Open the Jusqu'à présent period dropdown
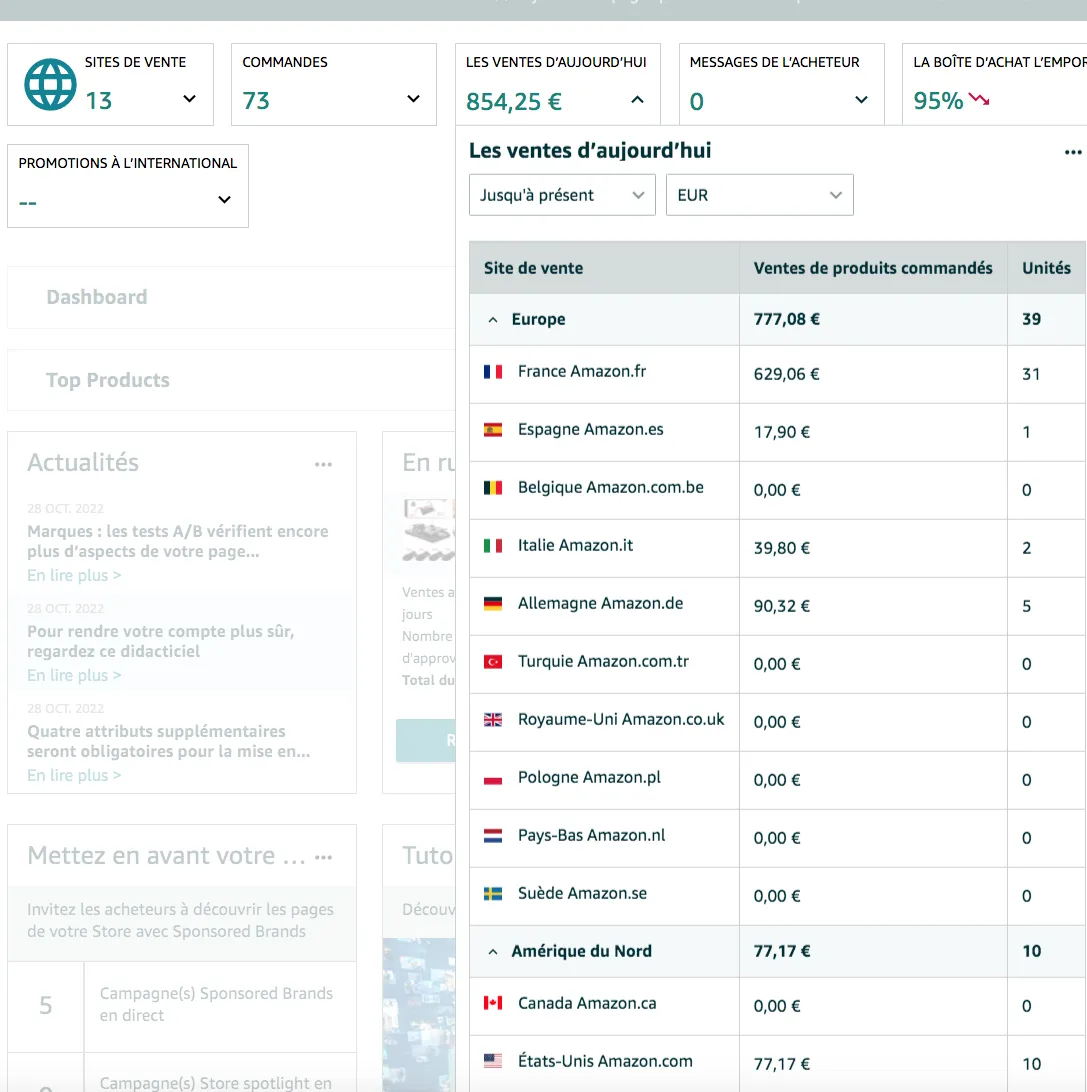 click(562, 195)
